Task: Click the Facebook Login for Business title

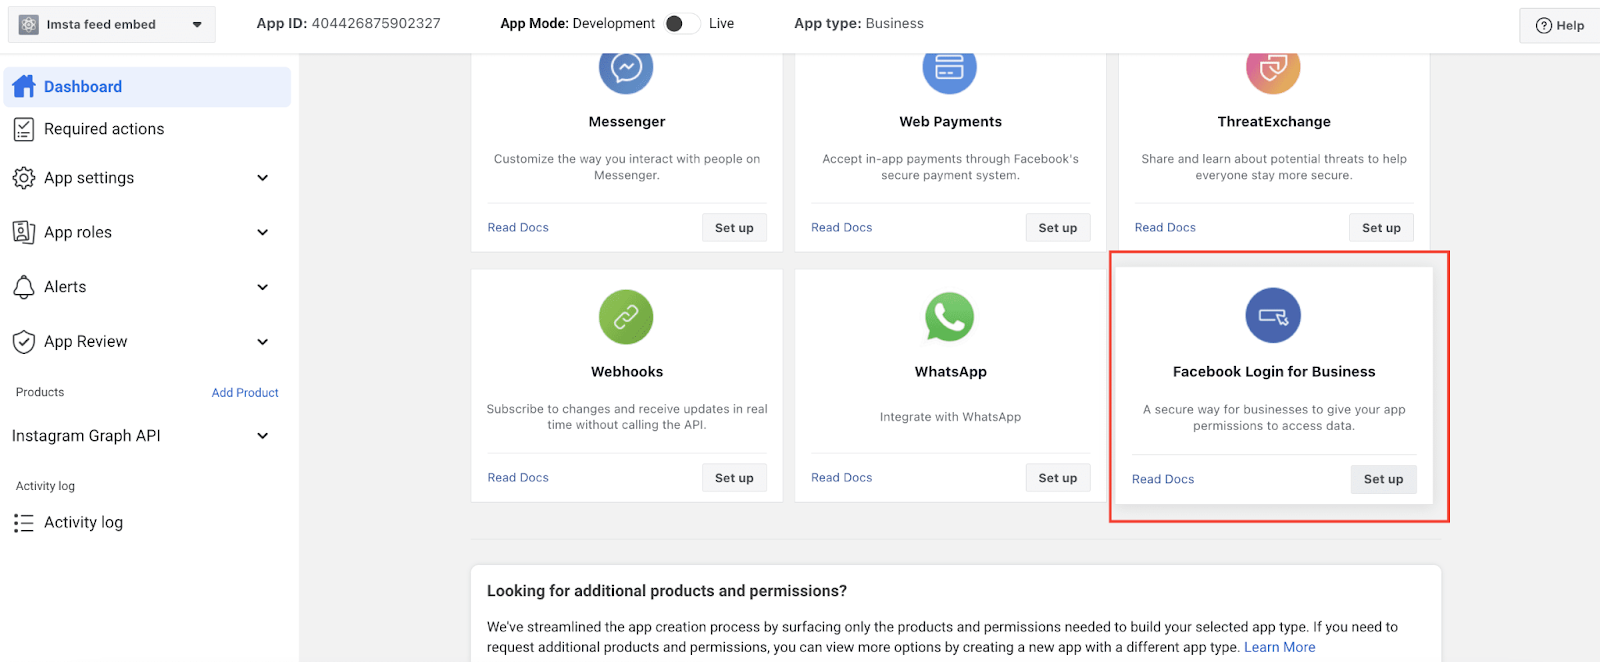Action: coord(1274,372)
